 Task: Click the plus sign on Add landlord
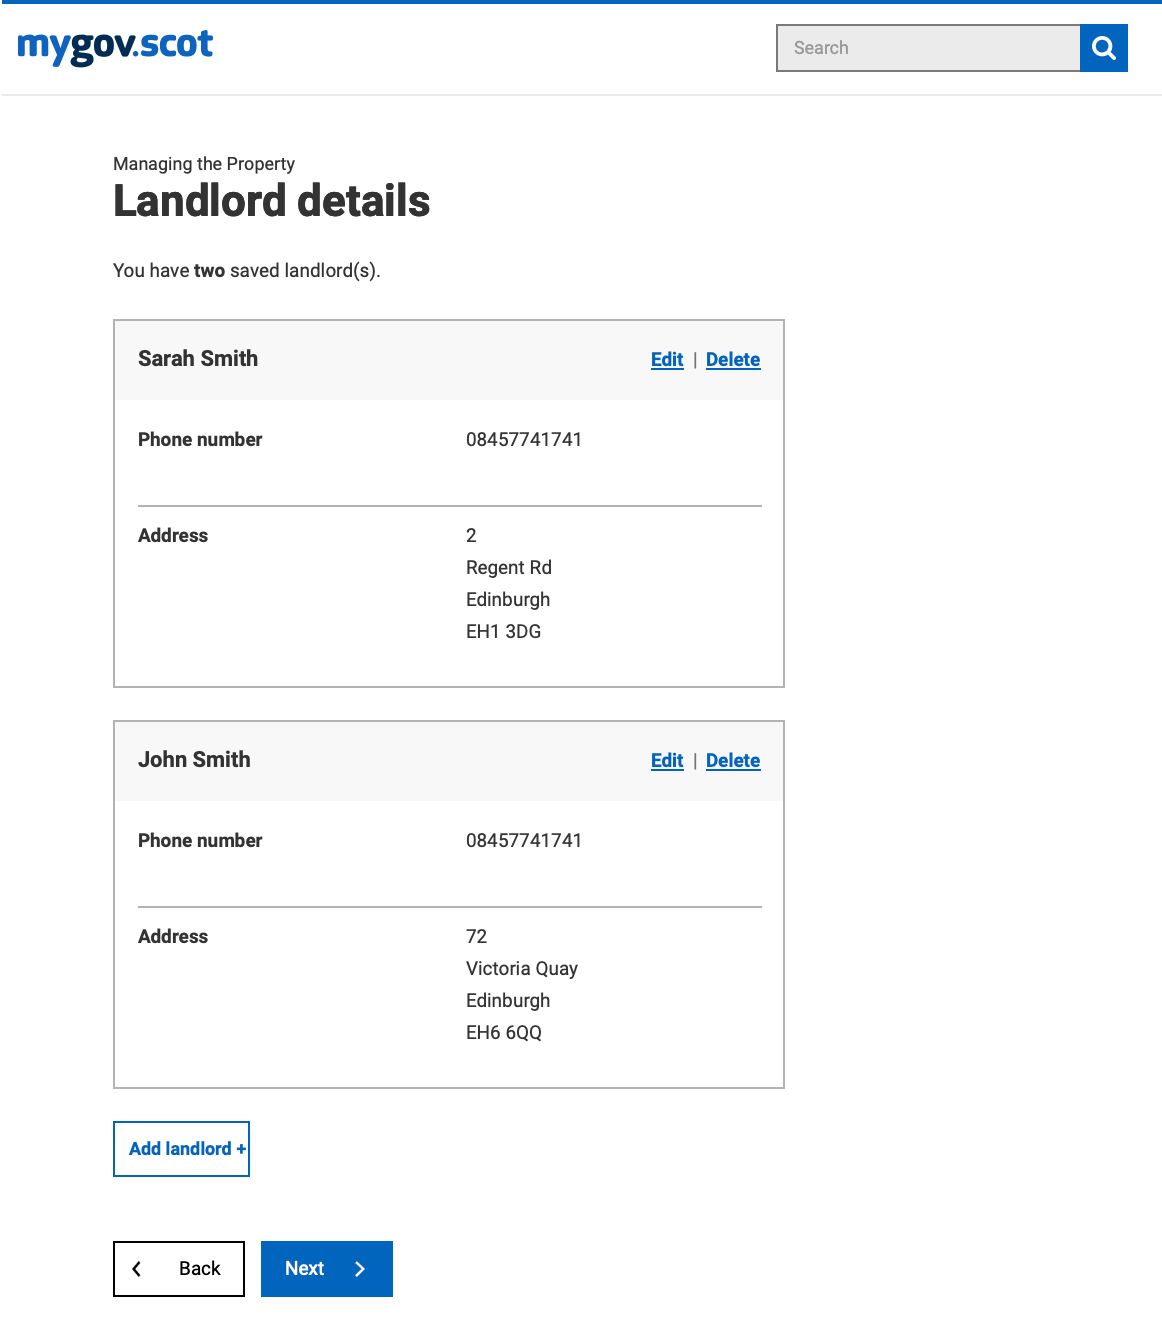click(x=241, y=1149)
